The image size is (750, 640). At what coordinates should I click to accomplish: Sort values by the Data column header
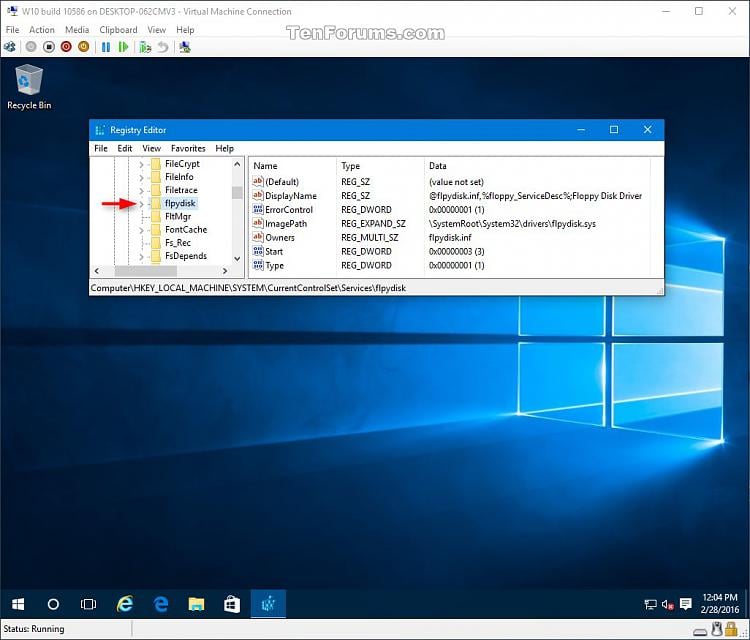click(537, 166)
